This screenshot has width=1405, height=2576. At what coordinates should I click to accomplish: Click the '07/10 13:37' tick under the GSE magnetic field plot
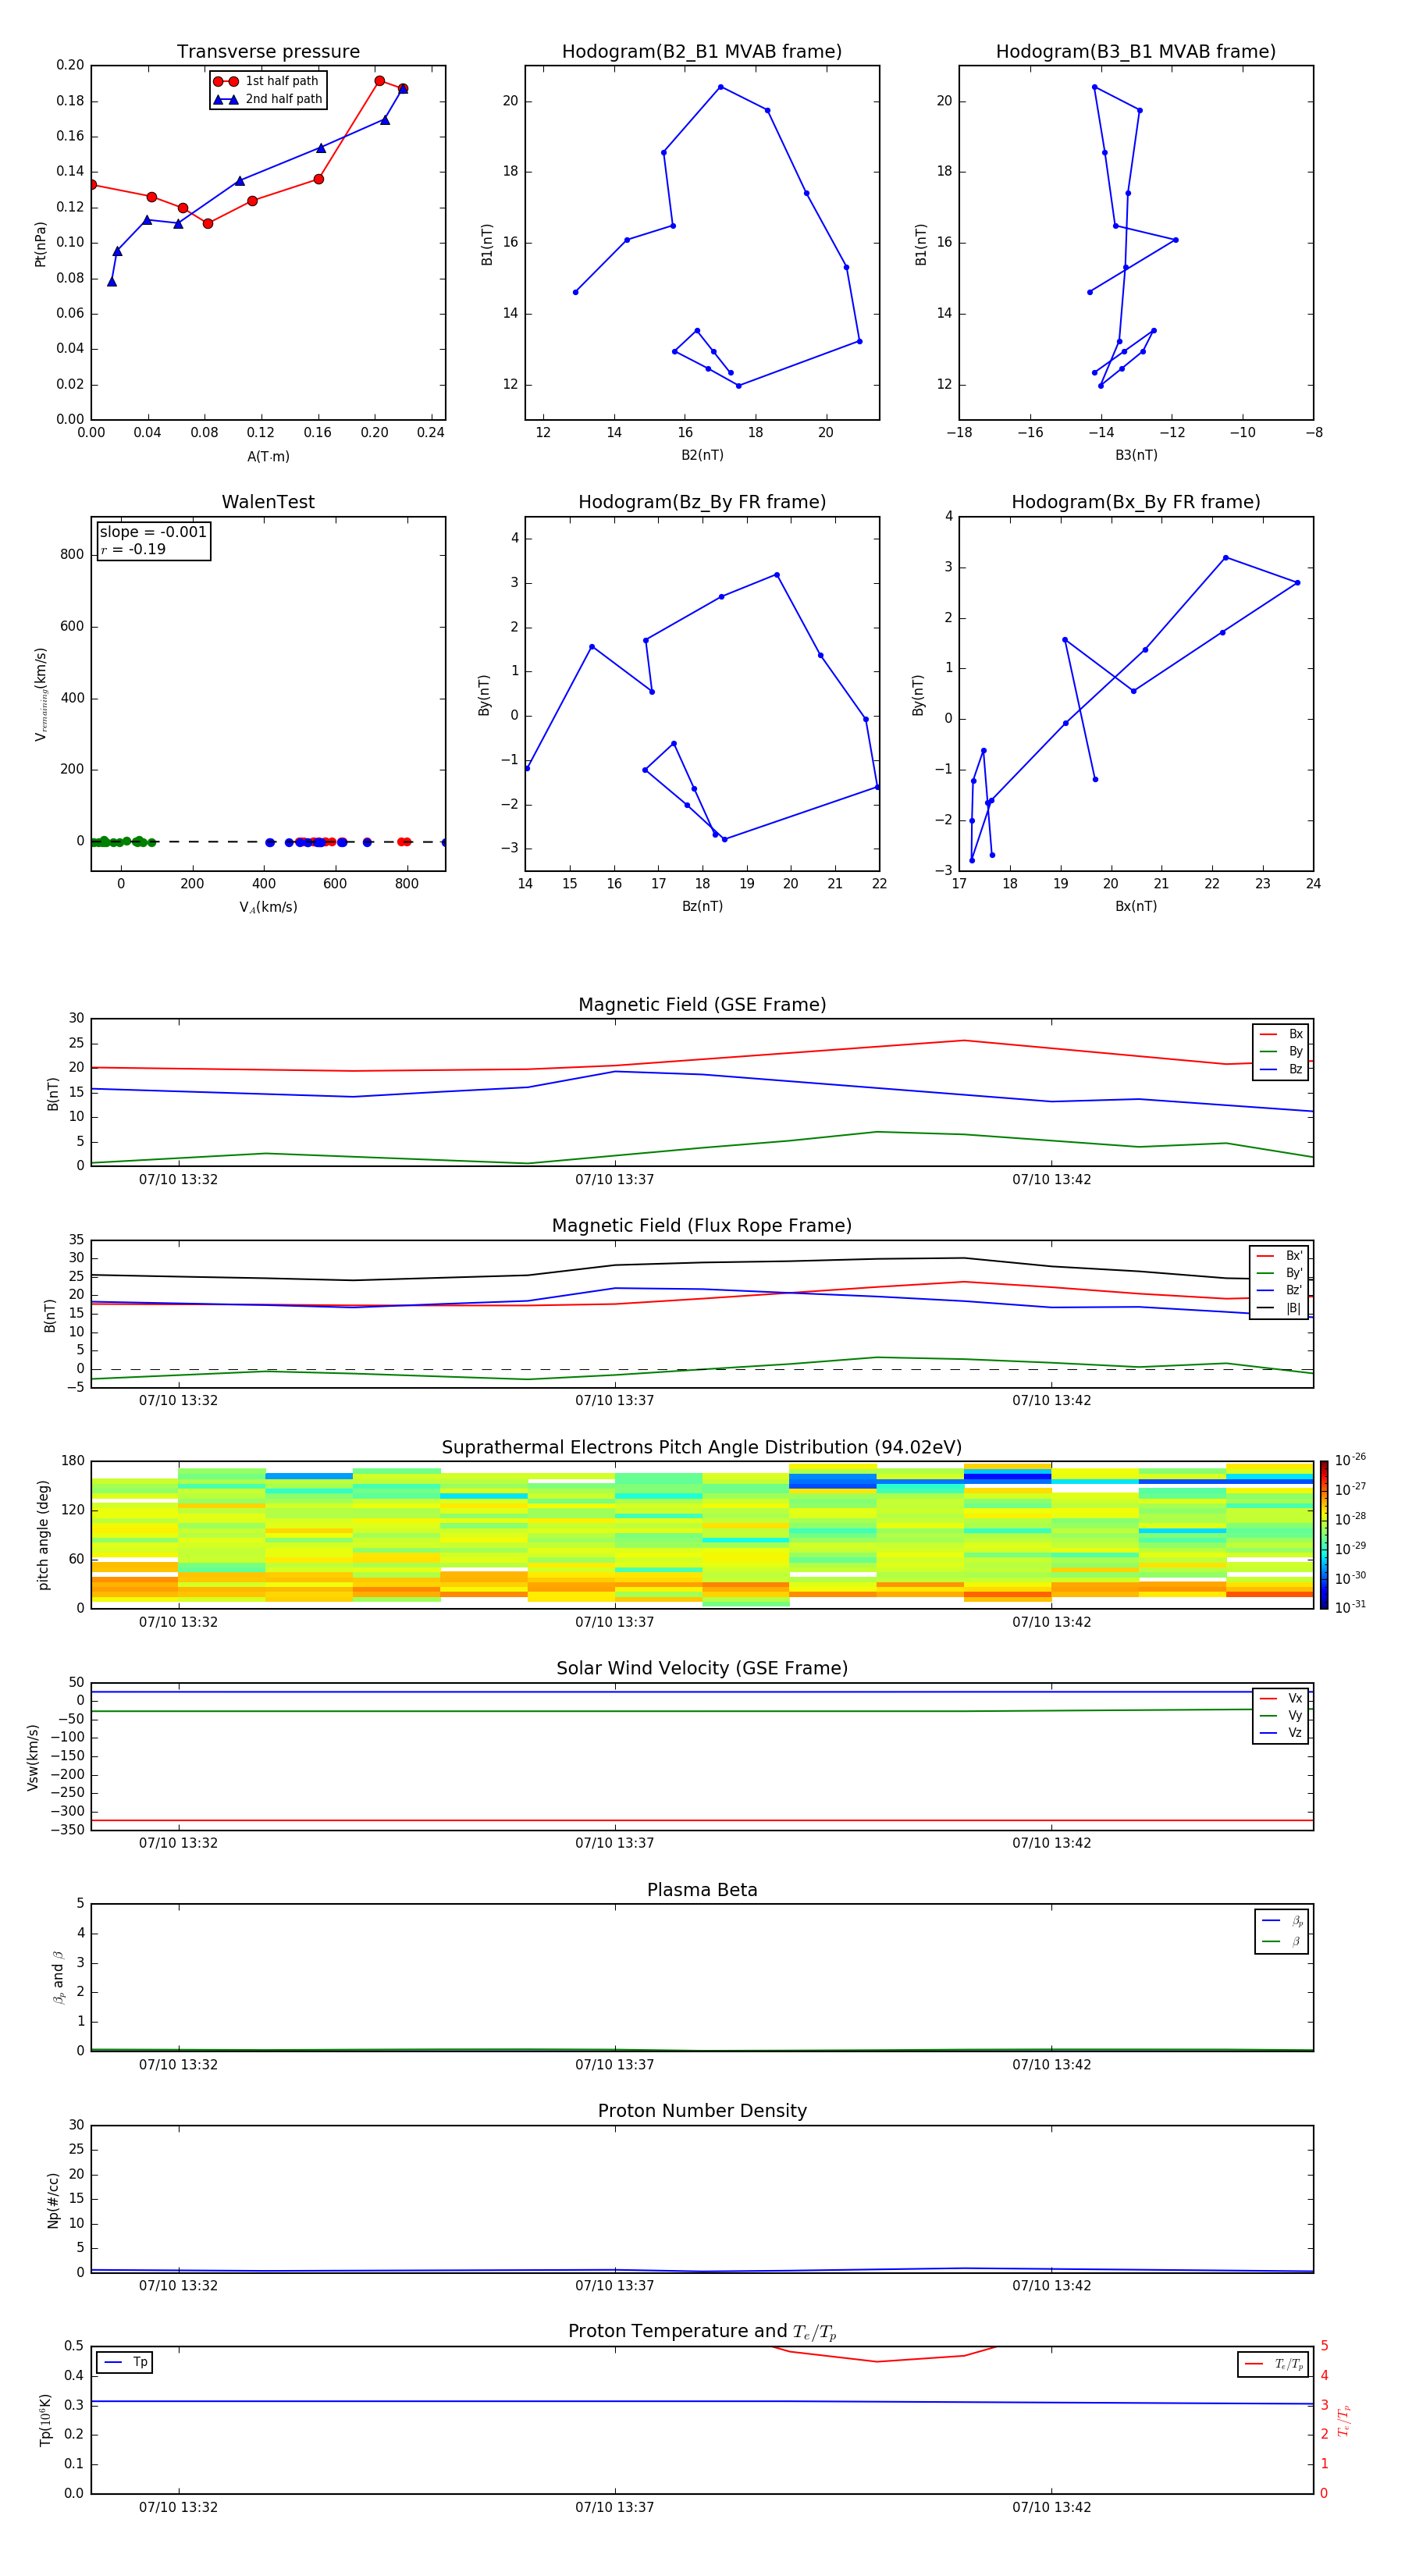pos(614,1180)
